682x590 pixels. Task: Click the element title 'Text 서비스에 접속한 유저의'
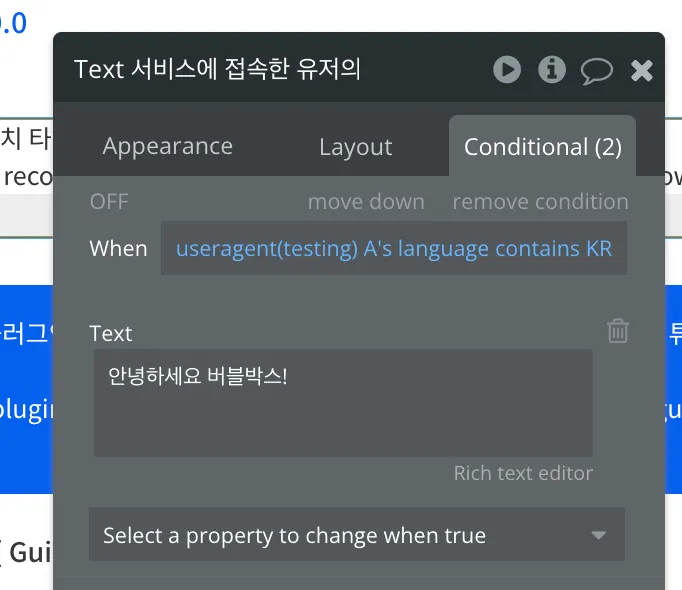(217, 69)
